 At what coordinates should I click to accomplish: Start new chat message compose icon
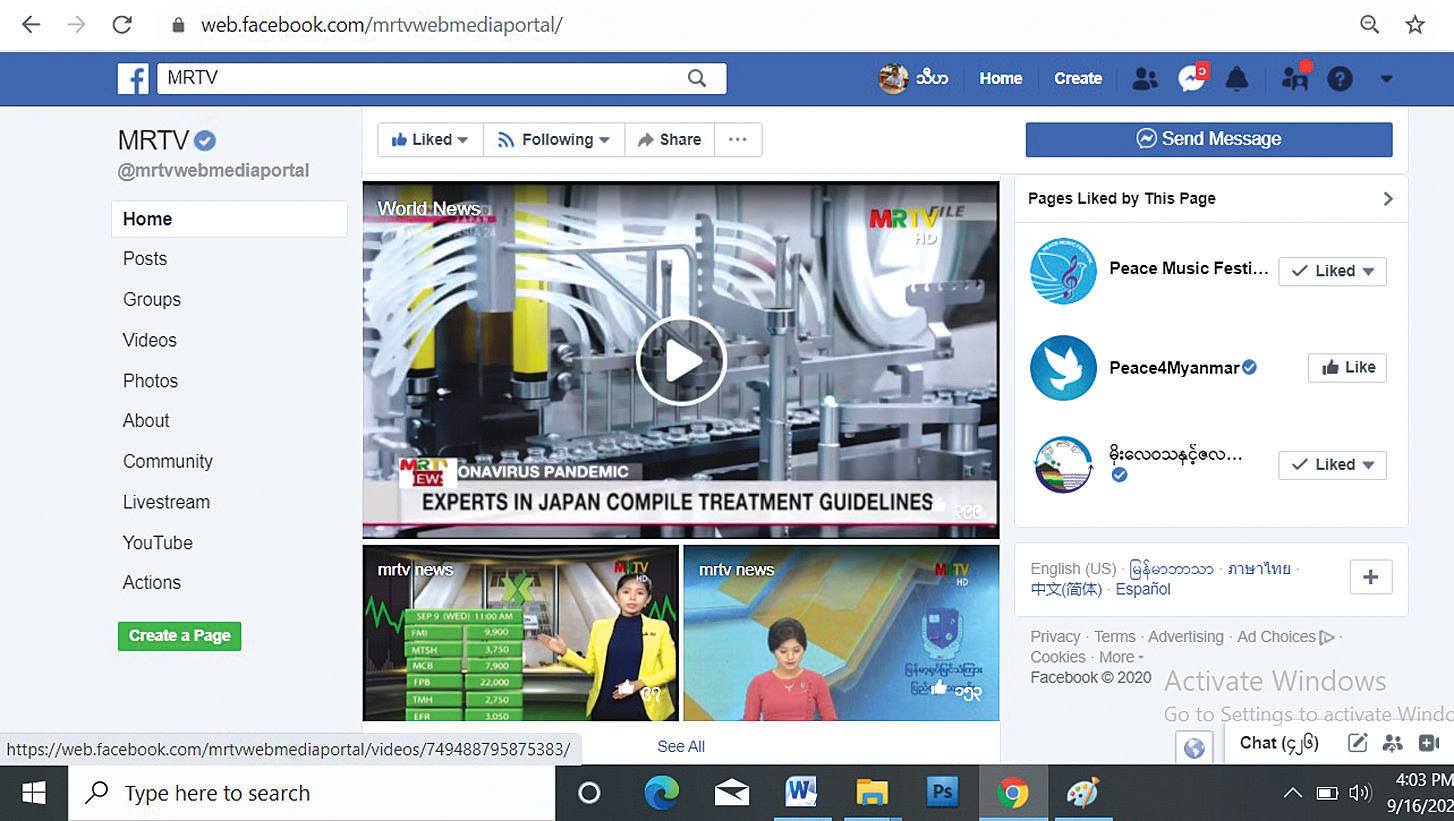1357,742
